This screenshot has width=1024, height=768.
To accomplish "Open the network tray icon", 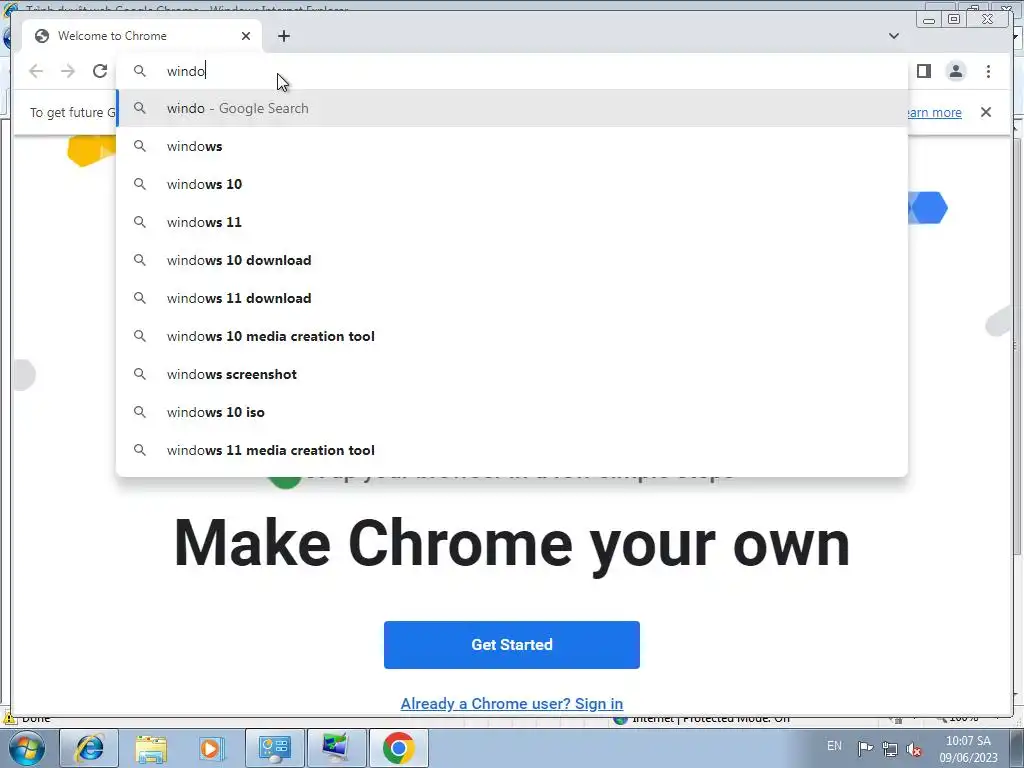I will tap(889, 749).
